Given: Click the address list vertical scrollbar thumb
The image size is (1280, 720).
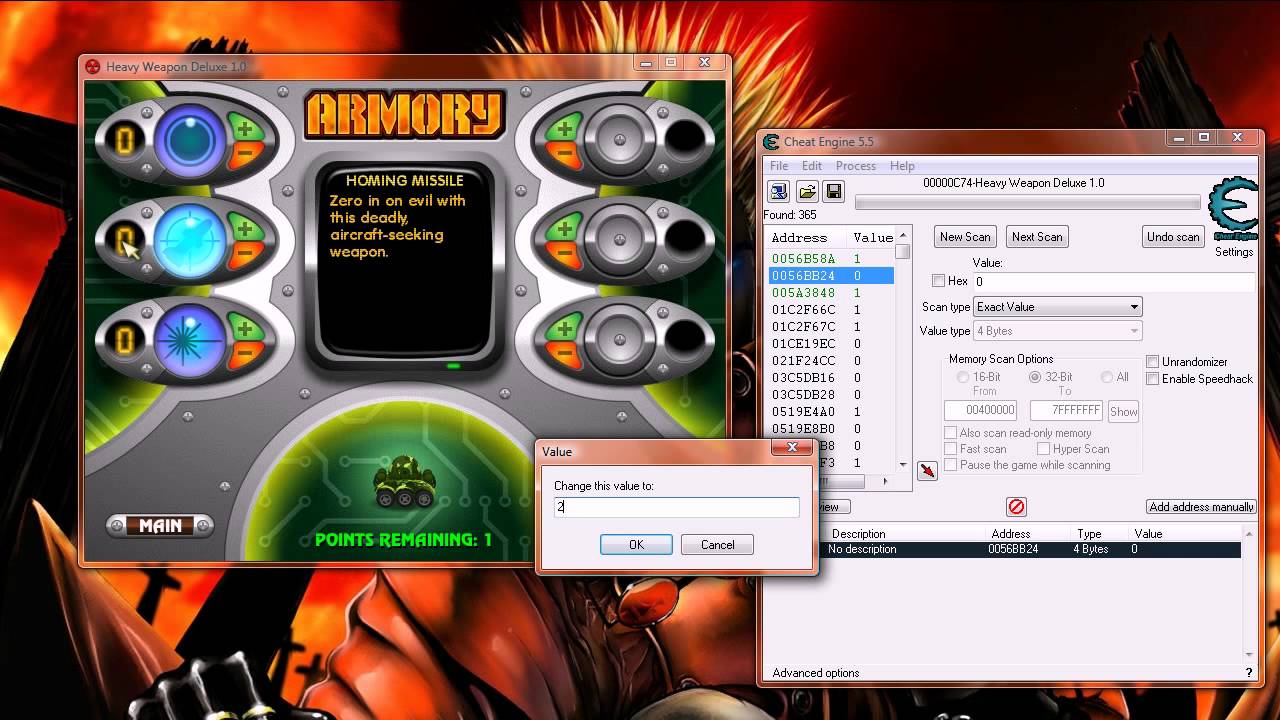Looking at the screenshot, I should (x=903, y=253).
